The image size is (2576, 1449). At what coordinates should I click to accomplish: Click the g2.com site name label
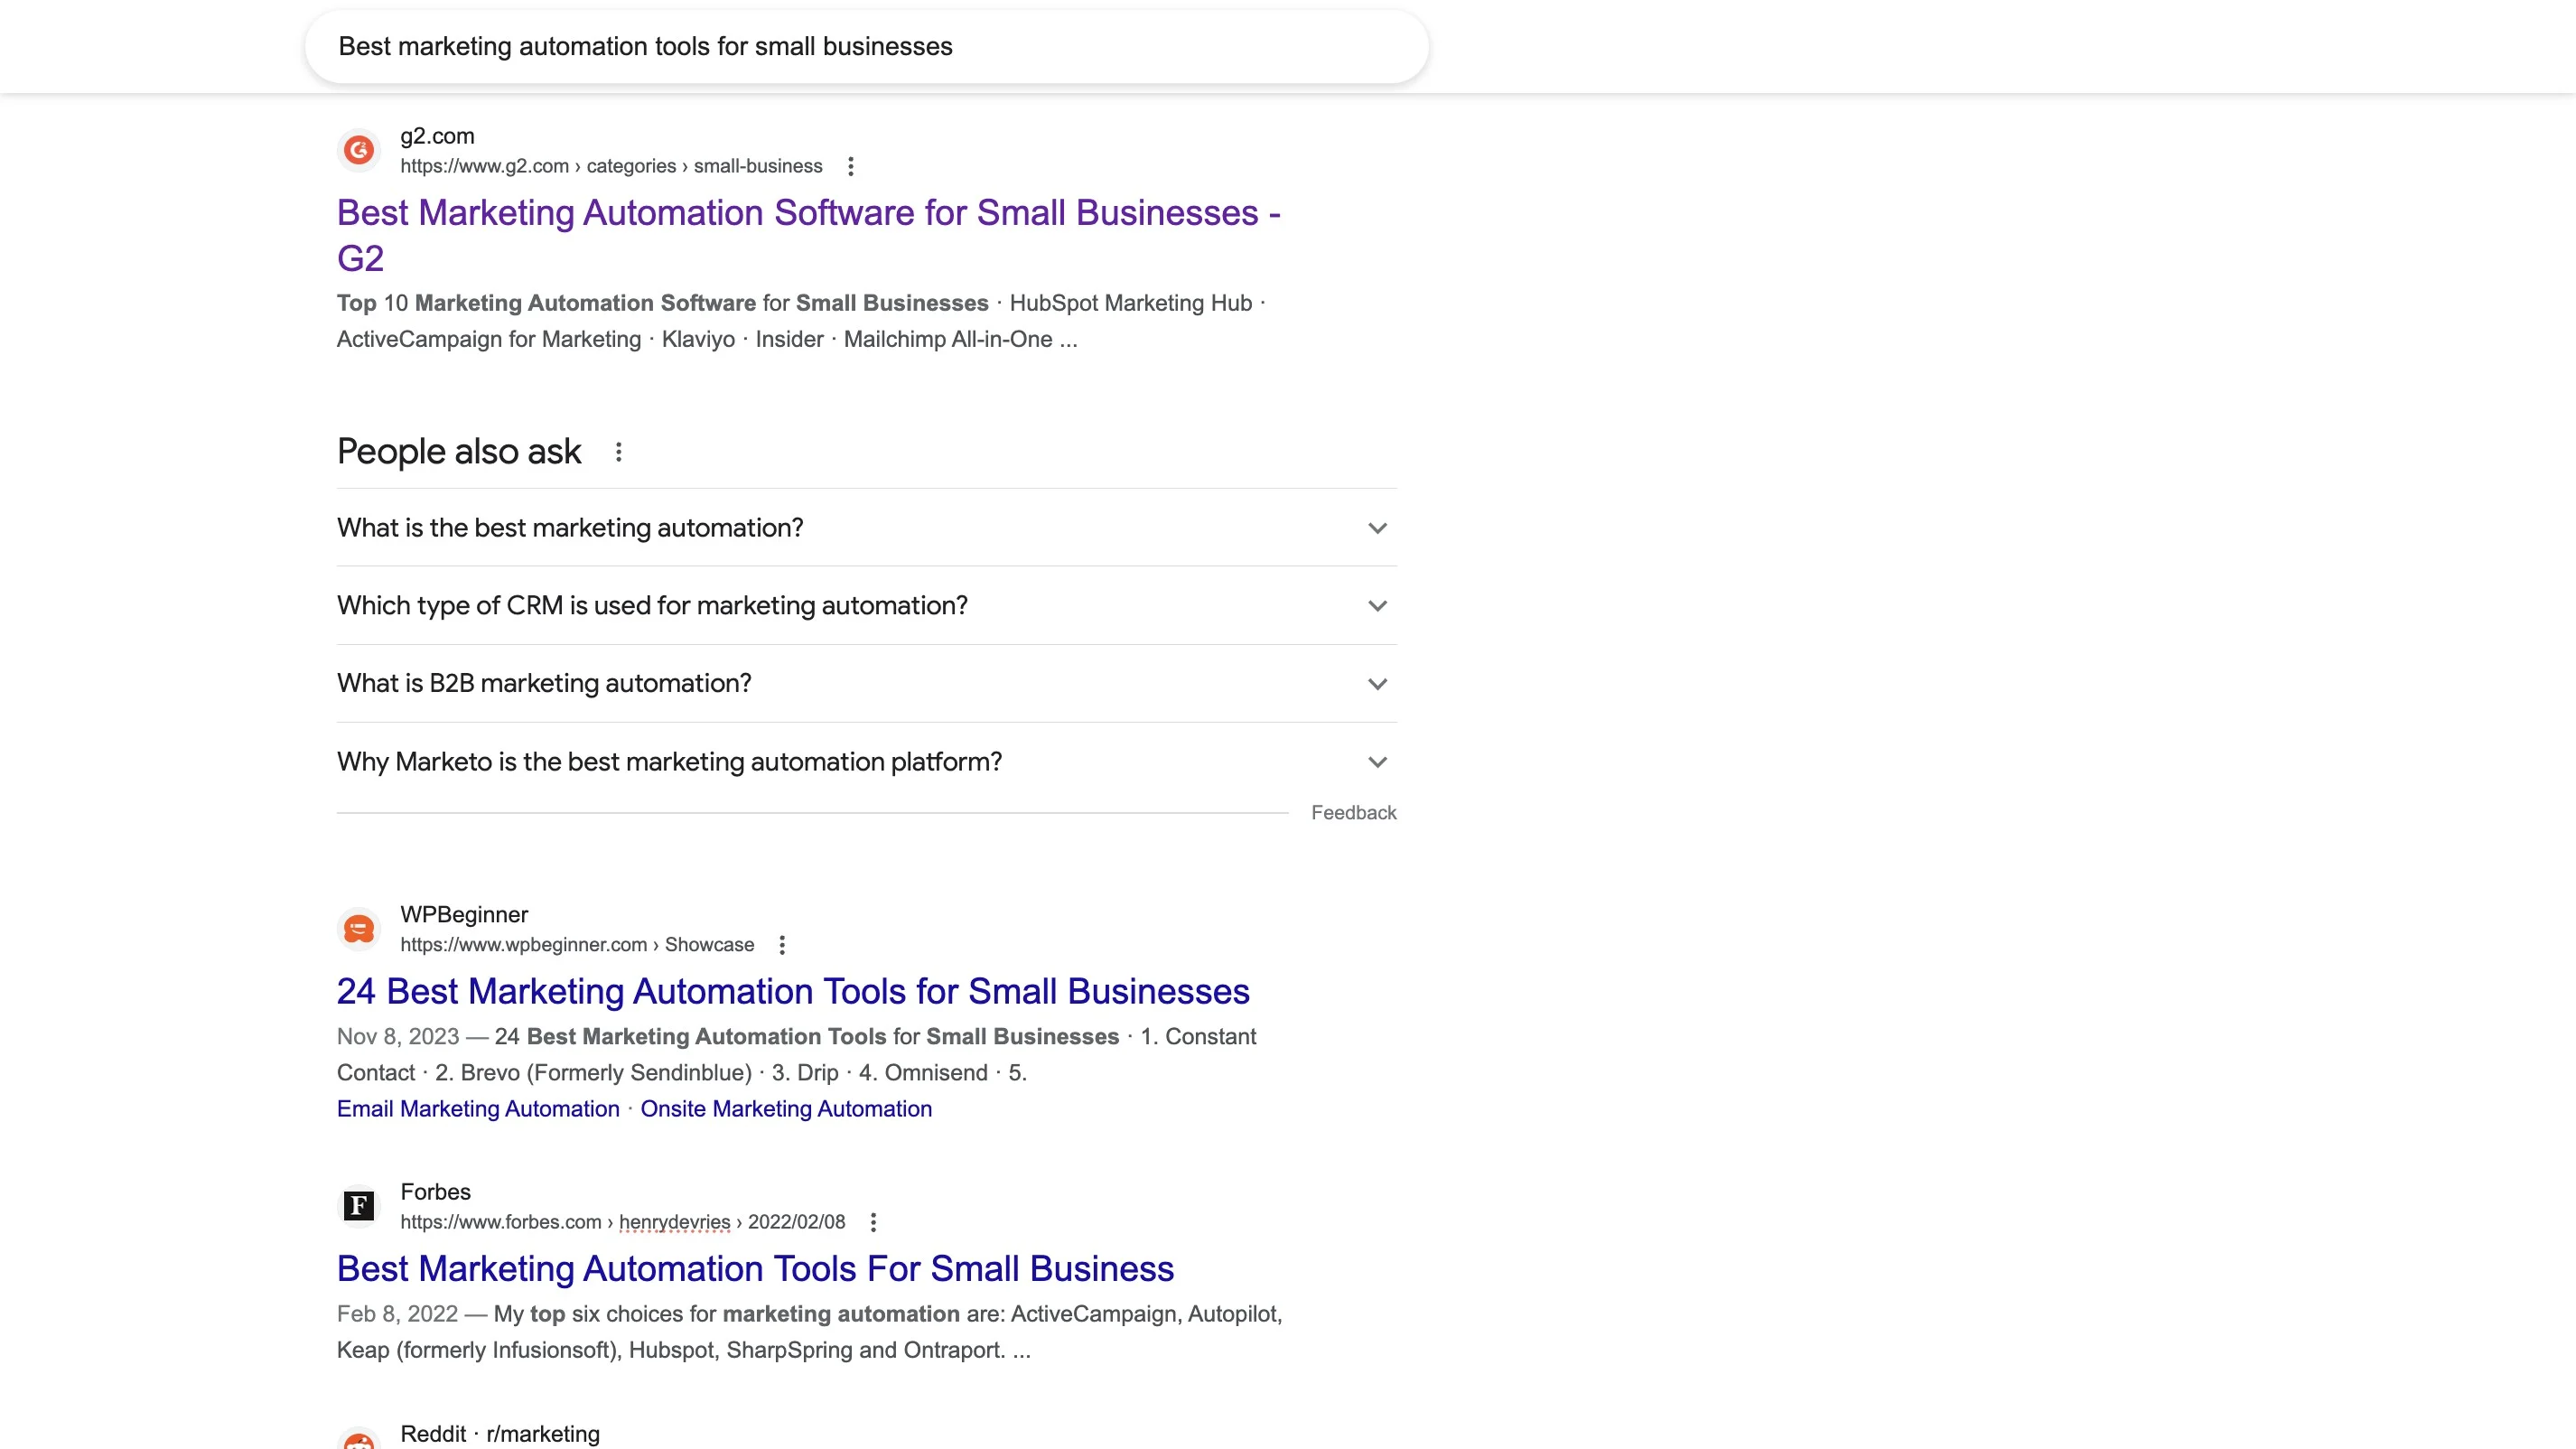437,136
